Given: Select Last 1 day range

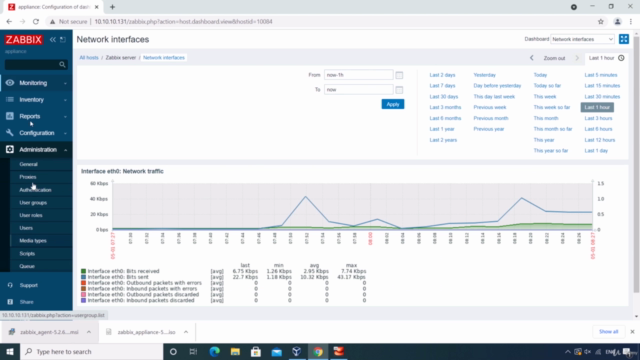Looking at the screenshot, I should click(x=596, y=151).
